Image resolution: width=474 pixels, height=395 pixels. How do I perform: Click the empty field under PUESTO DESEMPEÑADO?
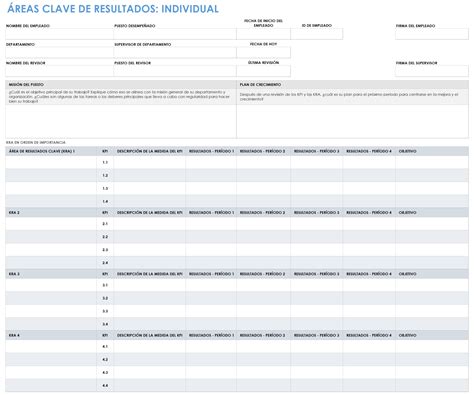[x=175, y=34]
